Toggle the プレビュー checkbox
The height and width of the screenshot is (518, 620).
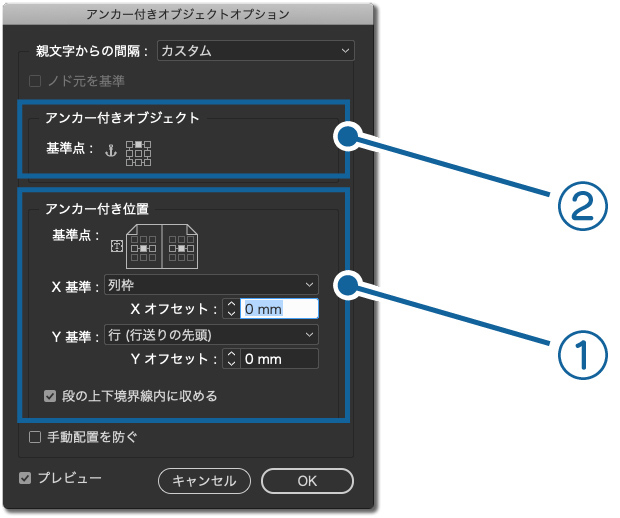point(25,478)
